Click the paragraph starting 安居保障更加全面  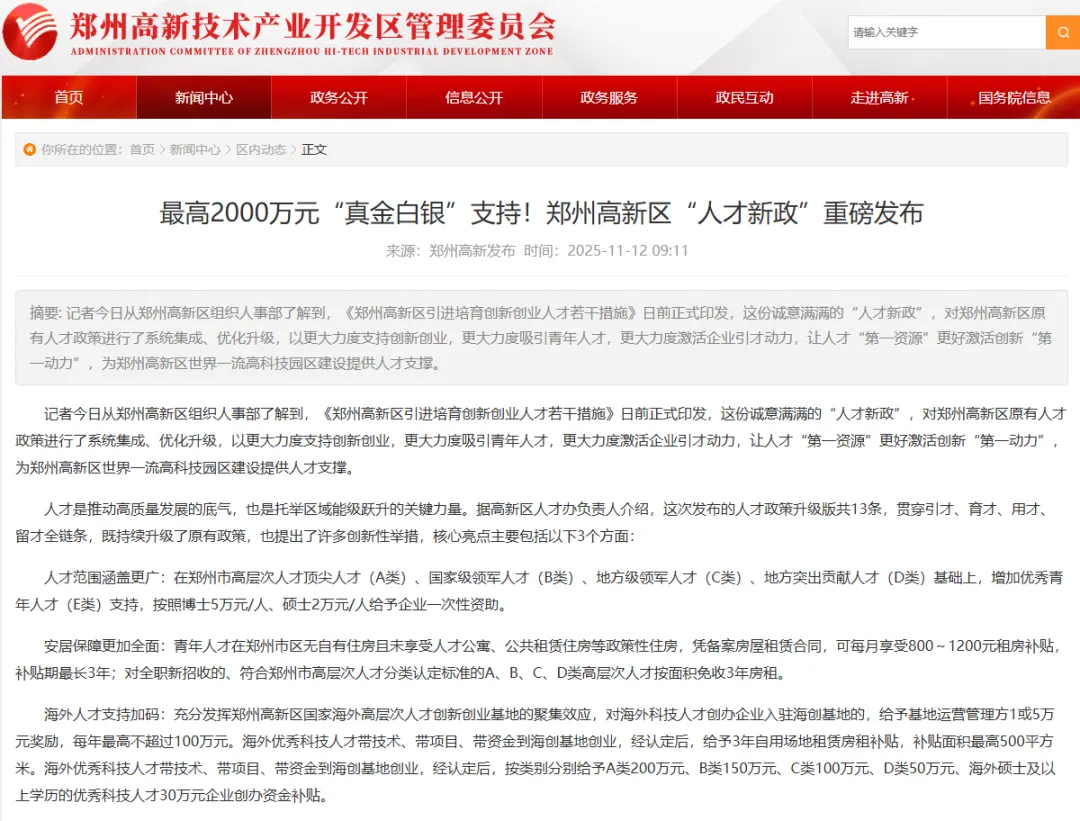point(541,659)
